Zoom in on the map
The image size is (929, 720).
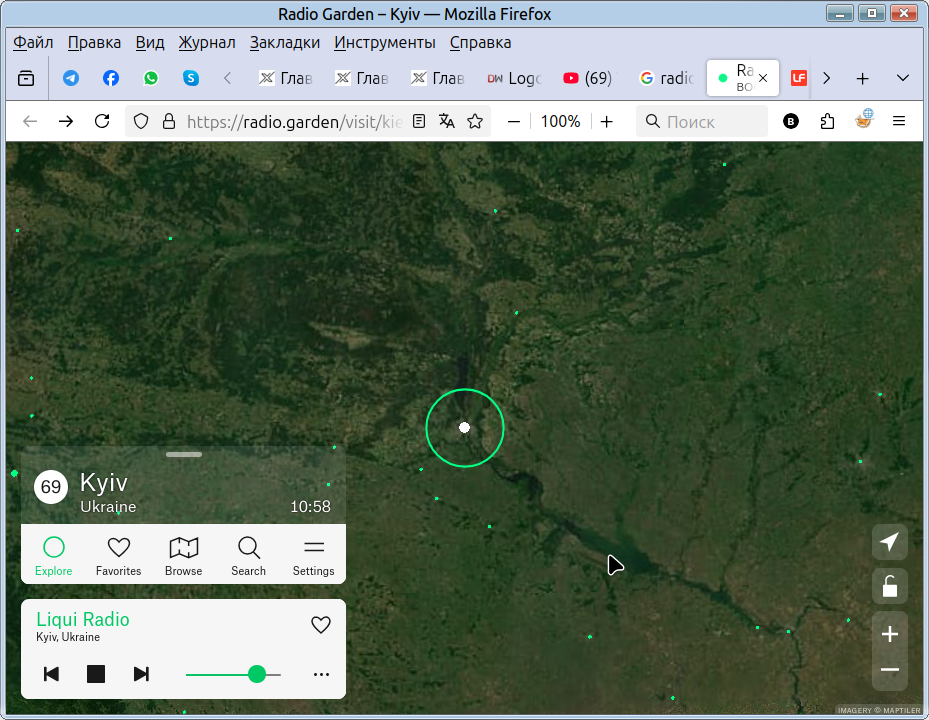click(x=890, y=633)
